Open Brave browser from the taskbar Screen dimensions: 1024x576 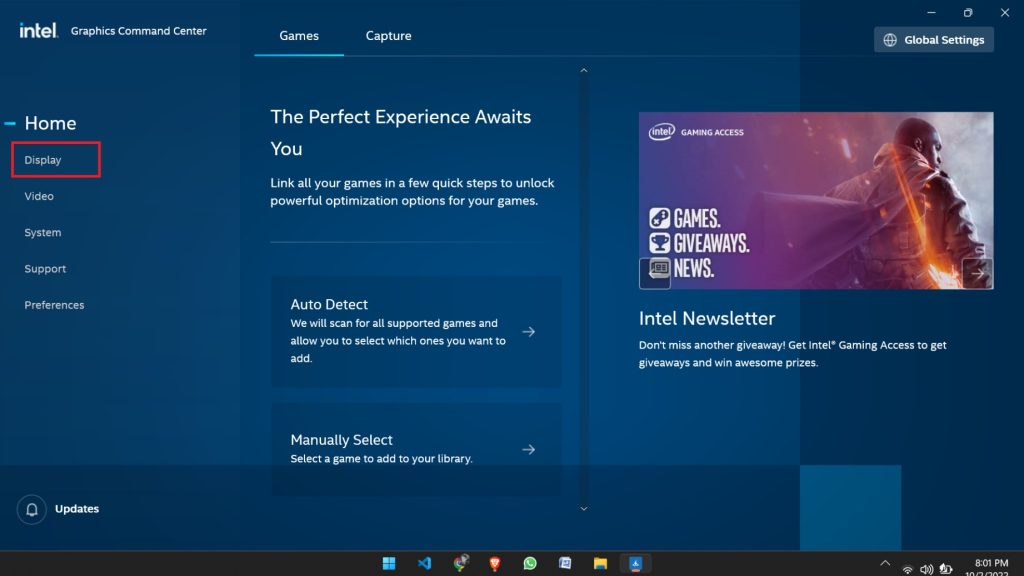(495, 564)
